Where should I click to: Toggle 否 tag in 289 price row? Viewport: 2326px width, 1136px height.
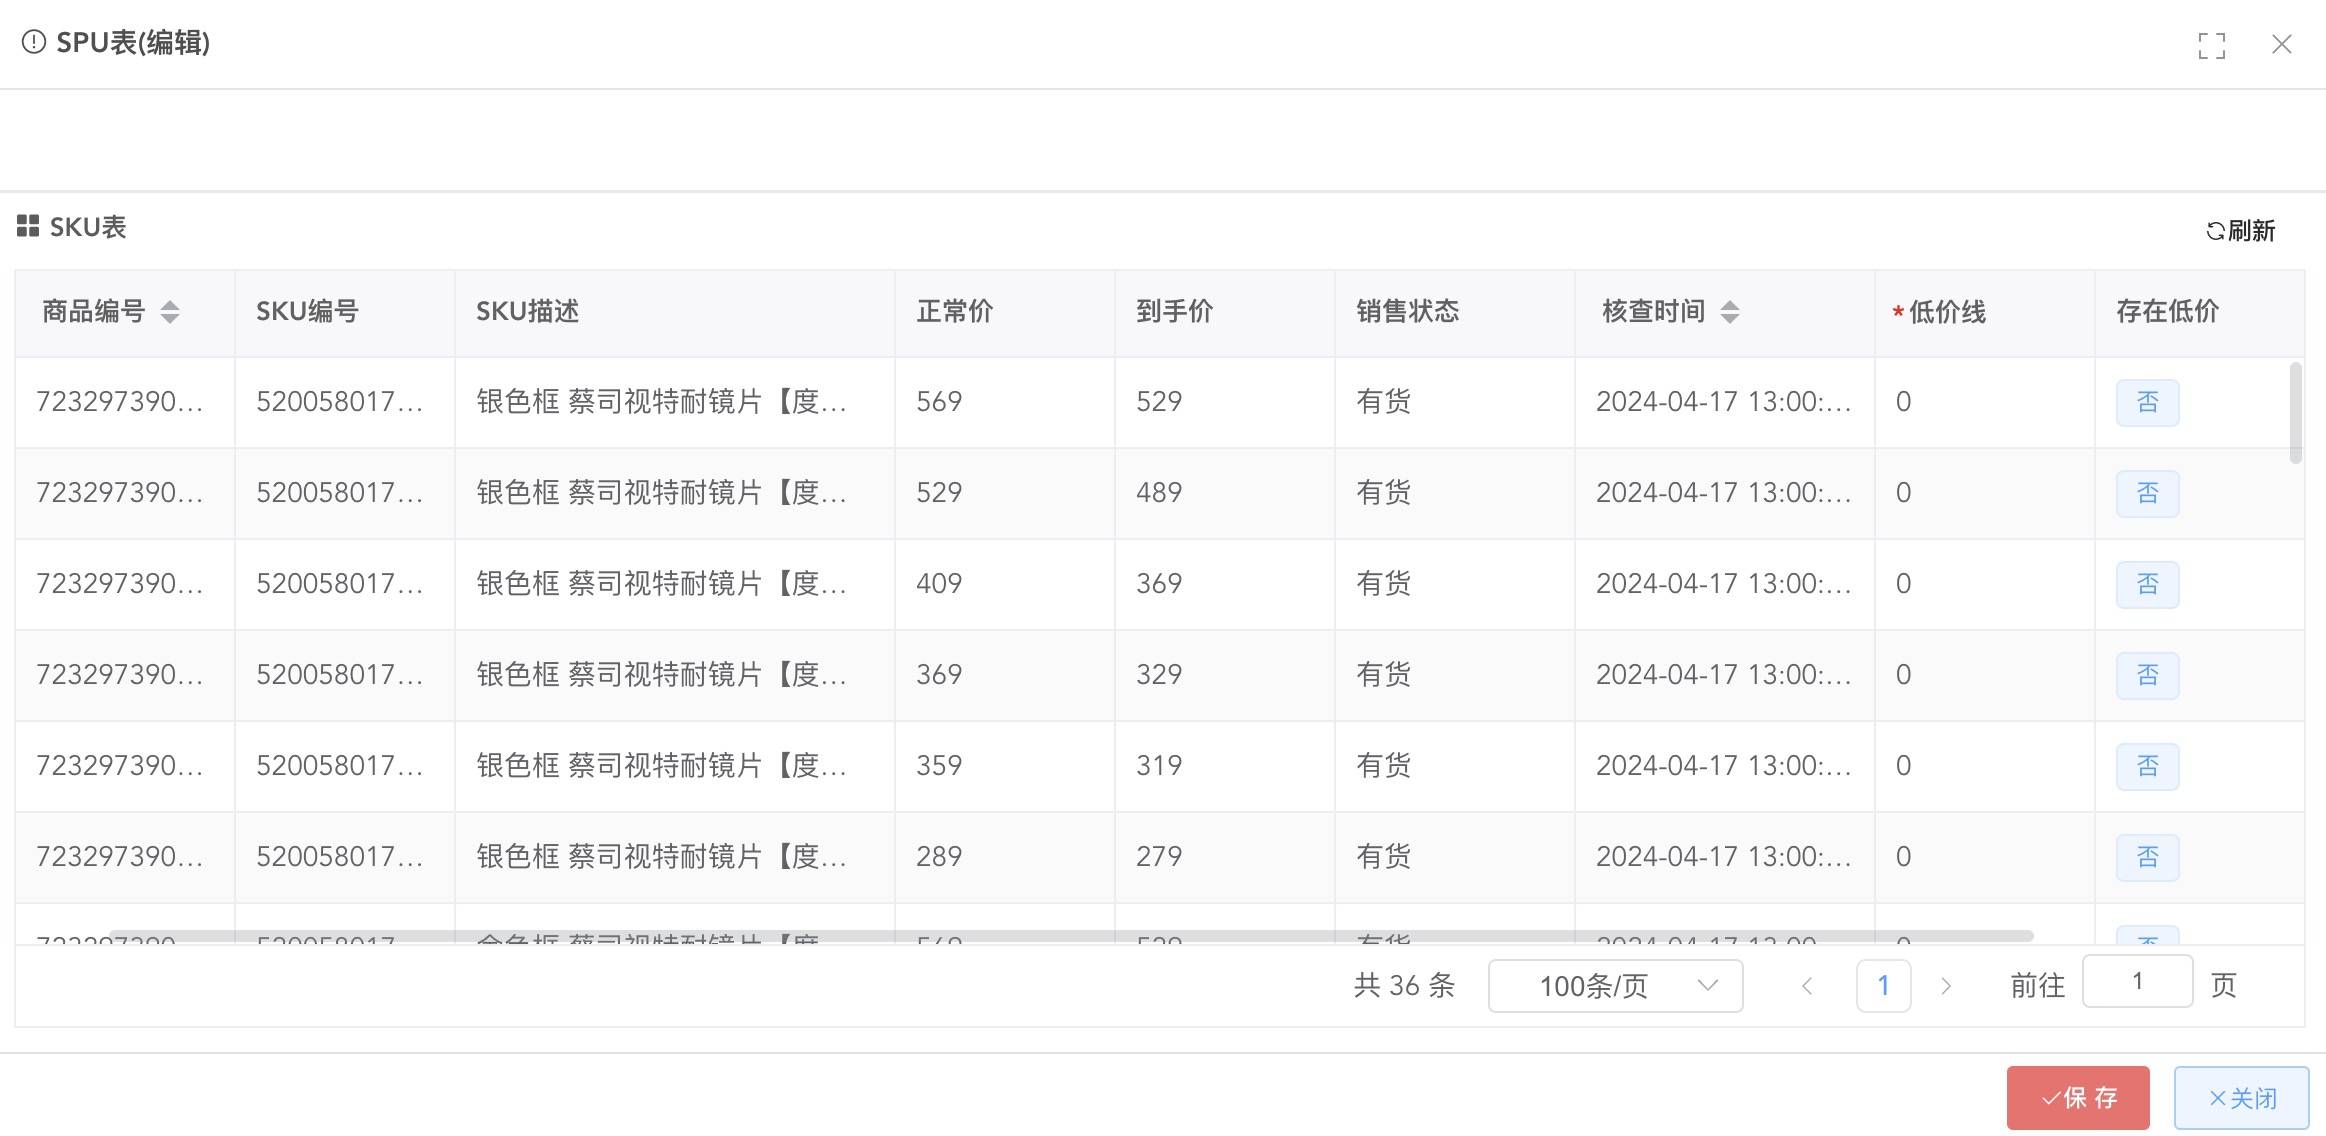tap(2147, 857)
